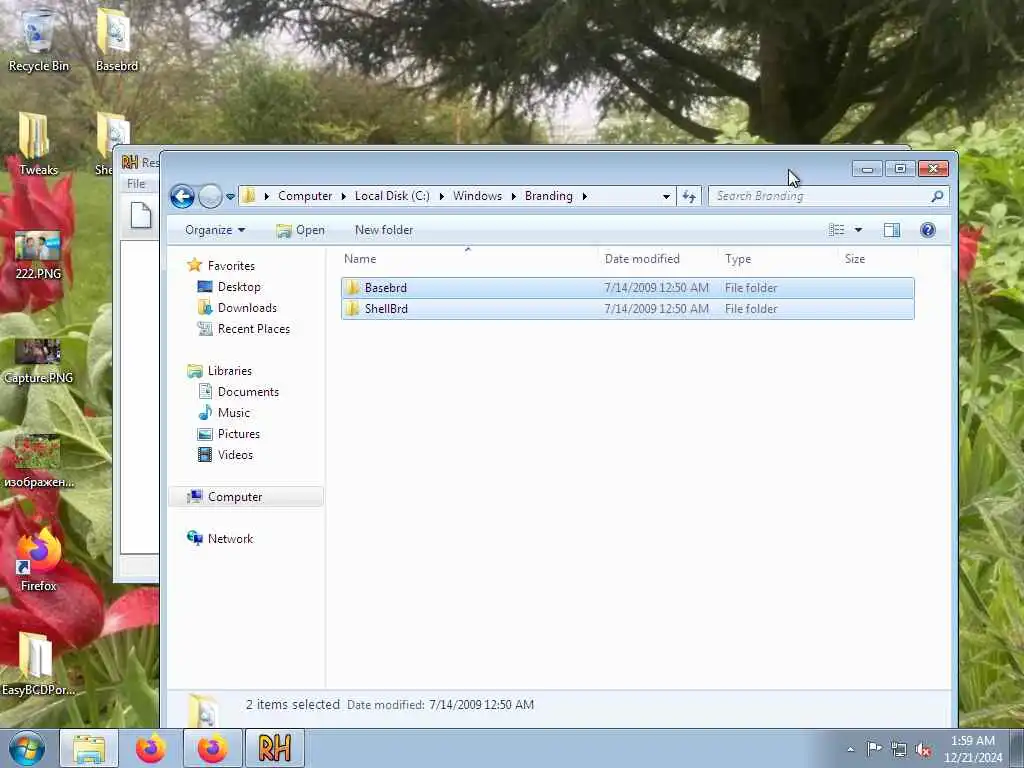The width and height of the screenshot is (1024, 768).
Task: Select изображен... image on desktop
Action: (38, 462)
